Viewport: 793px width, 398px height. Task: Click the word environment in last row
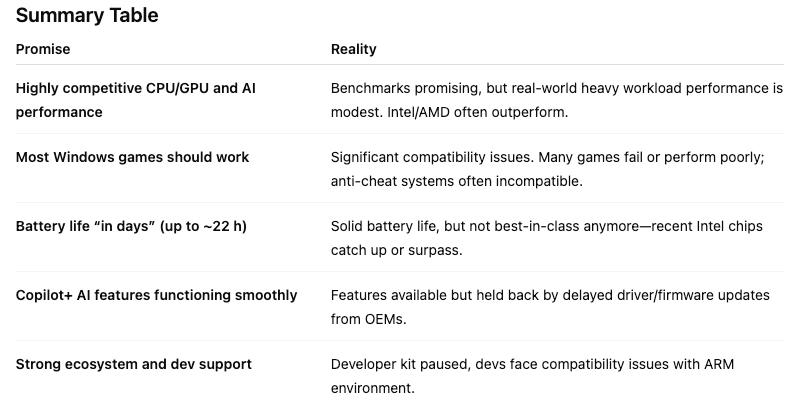pos(373,388)
